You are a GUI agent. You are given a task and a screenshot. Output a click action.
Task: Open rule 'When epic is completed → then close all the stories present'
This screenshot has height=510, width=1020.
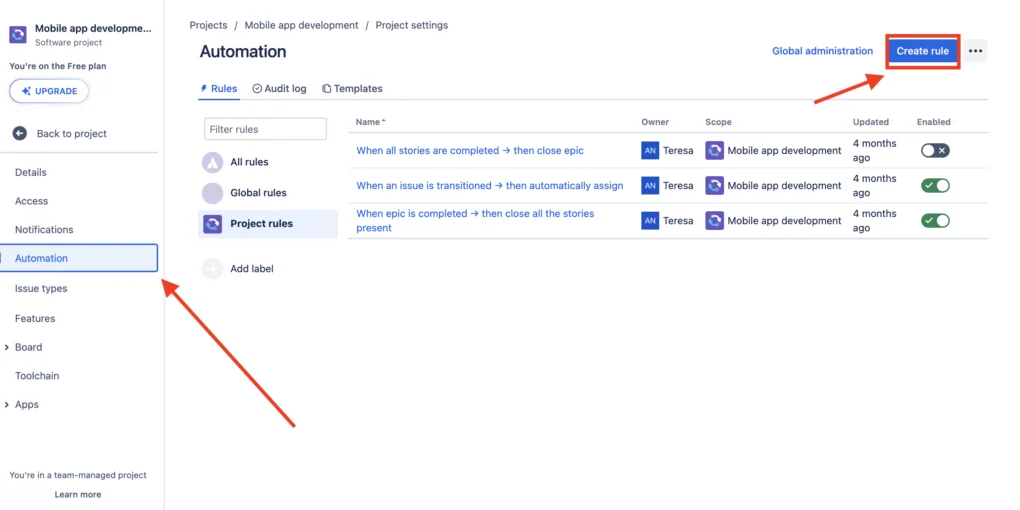point(476,221)
